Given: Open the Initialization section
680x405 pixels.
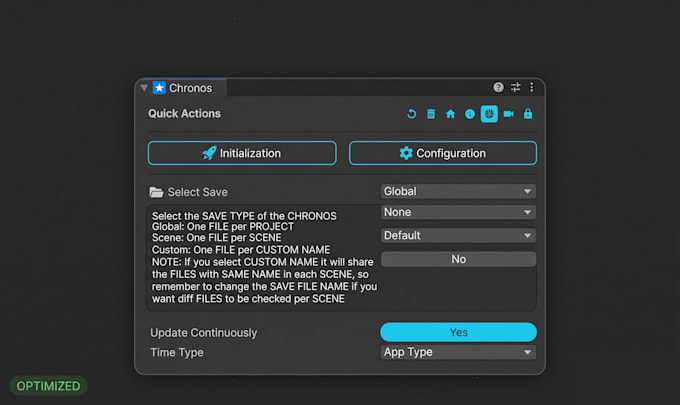Looking at the screenshot, I should point(242,153).
